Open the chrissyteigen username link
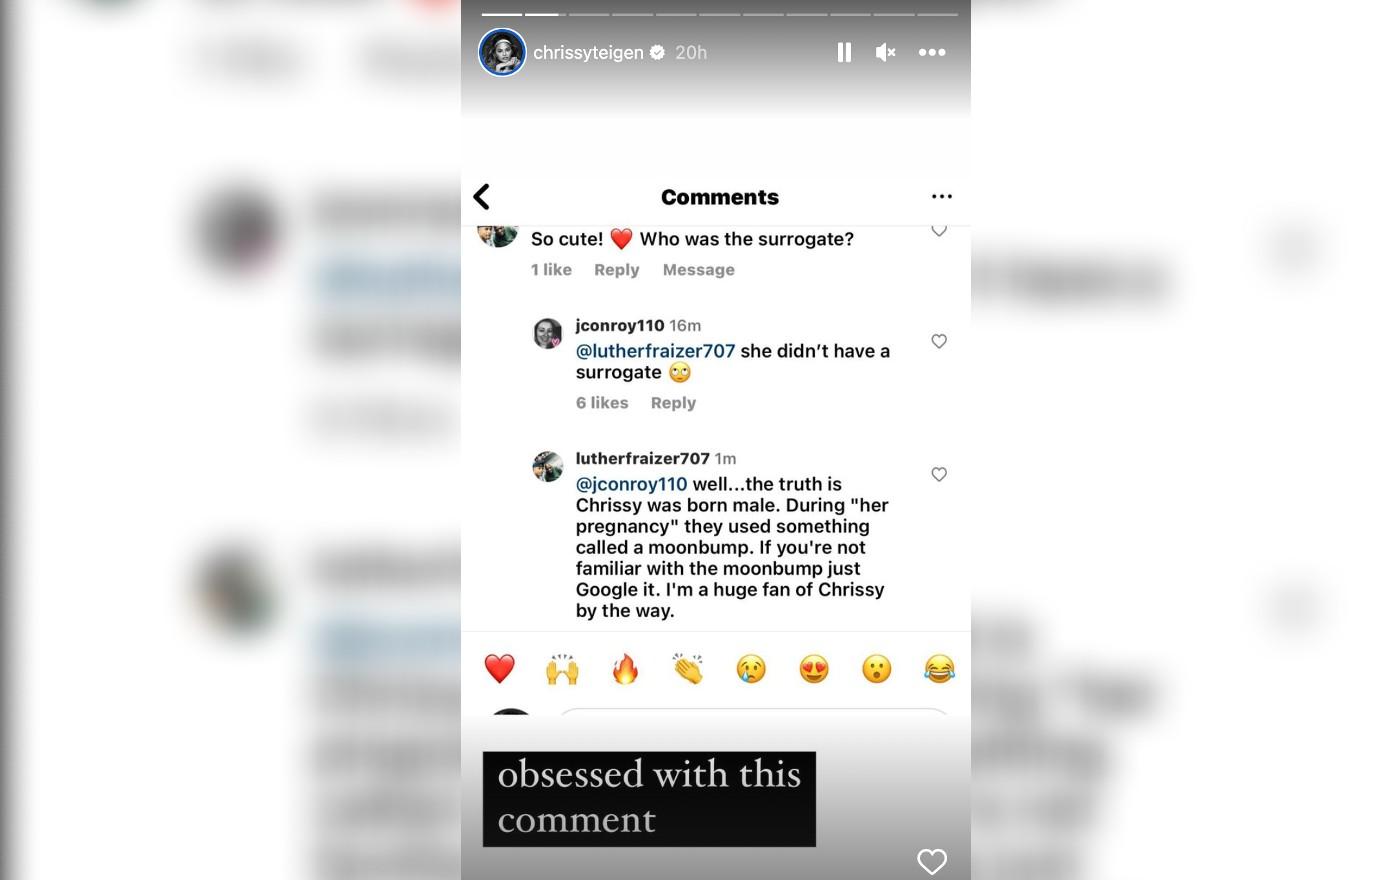The width and height of the screenshot is (1380, 880). (588, 52)
